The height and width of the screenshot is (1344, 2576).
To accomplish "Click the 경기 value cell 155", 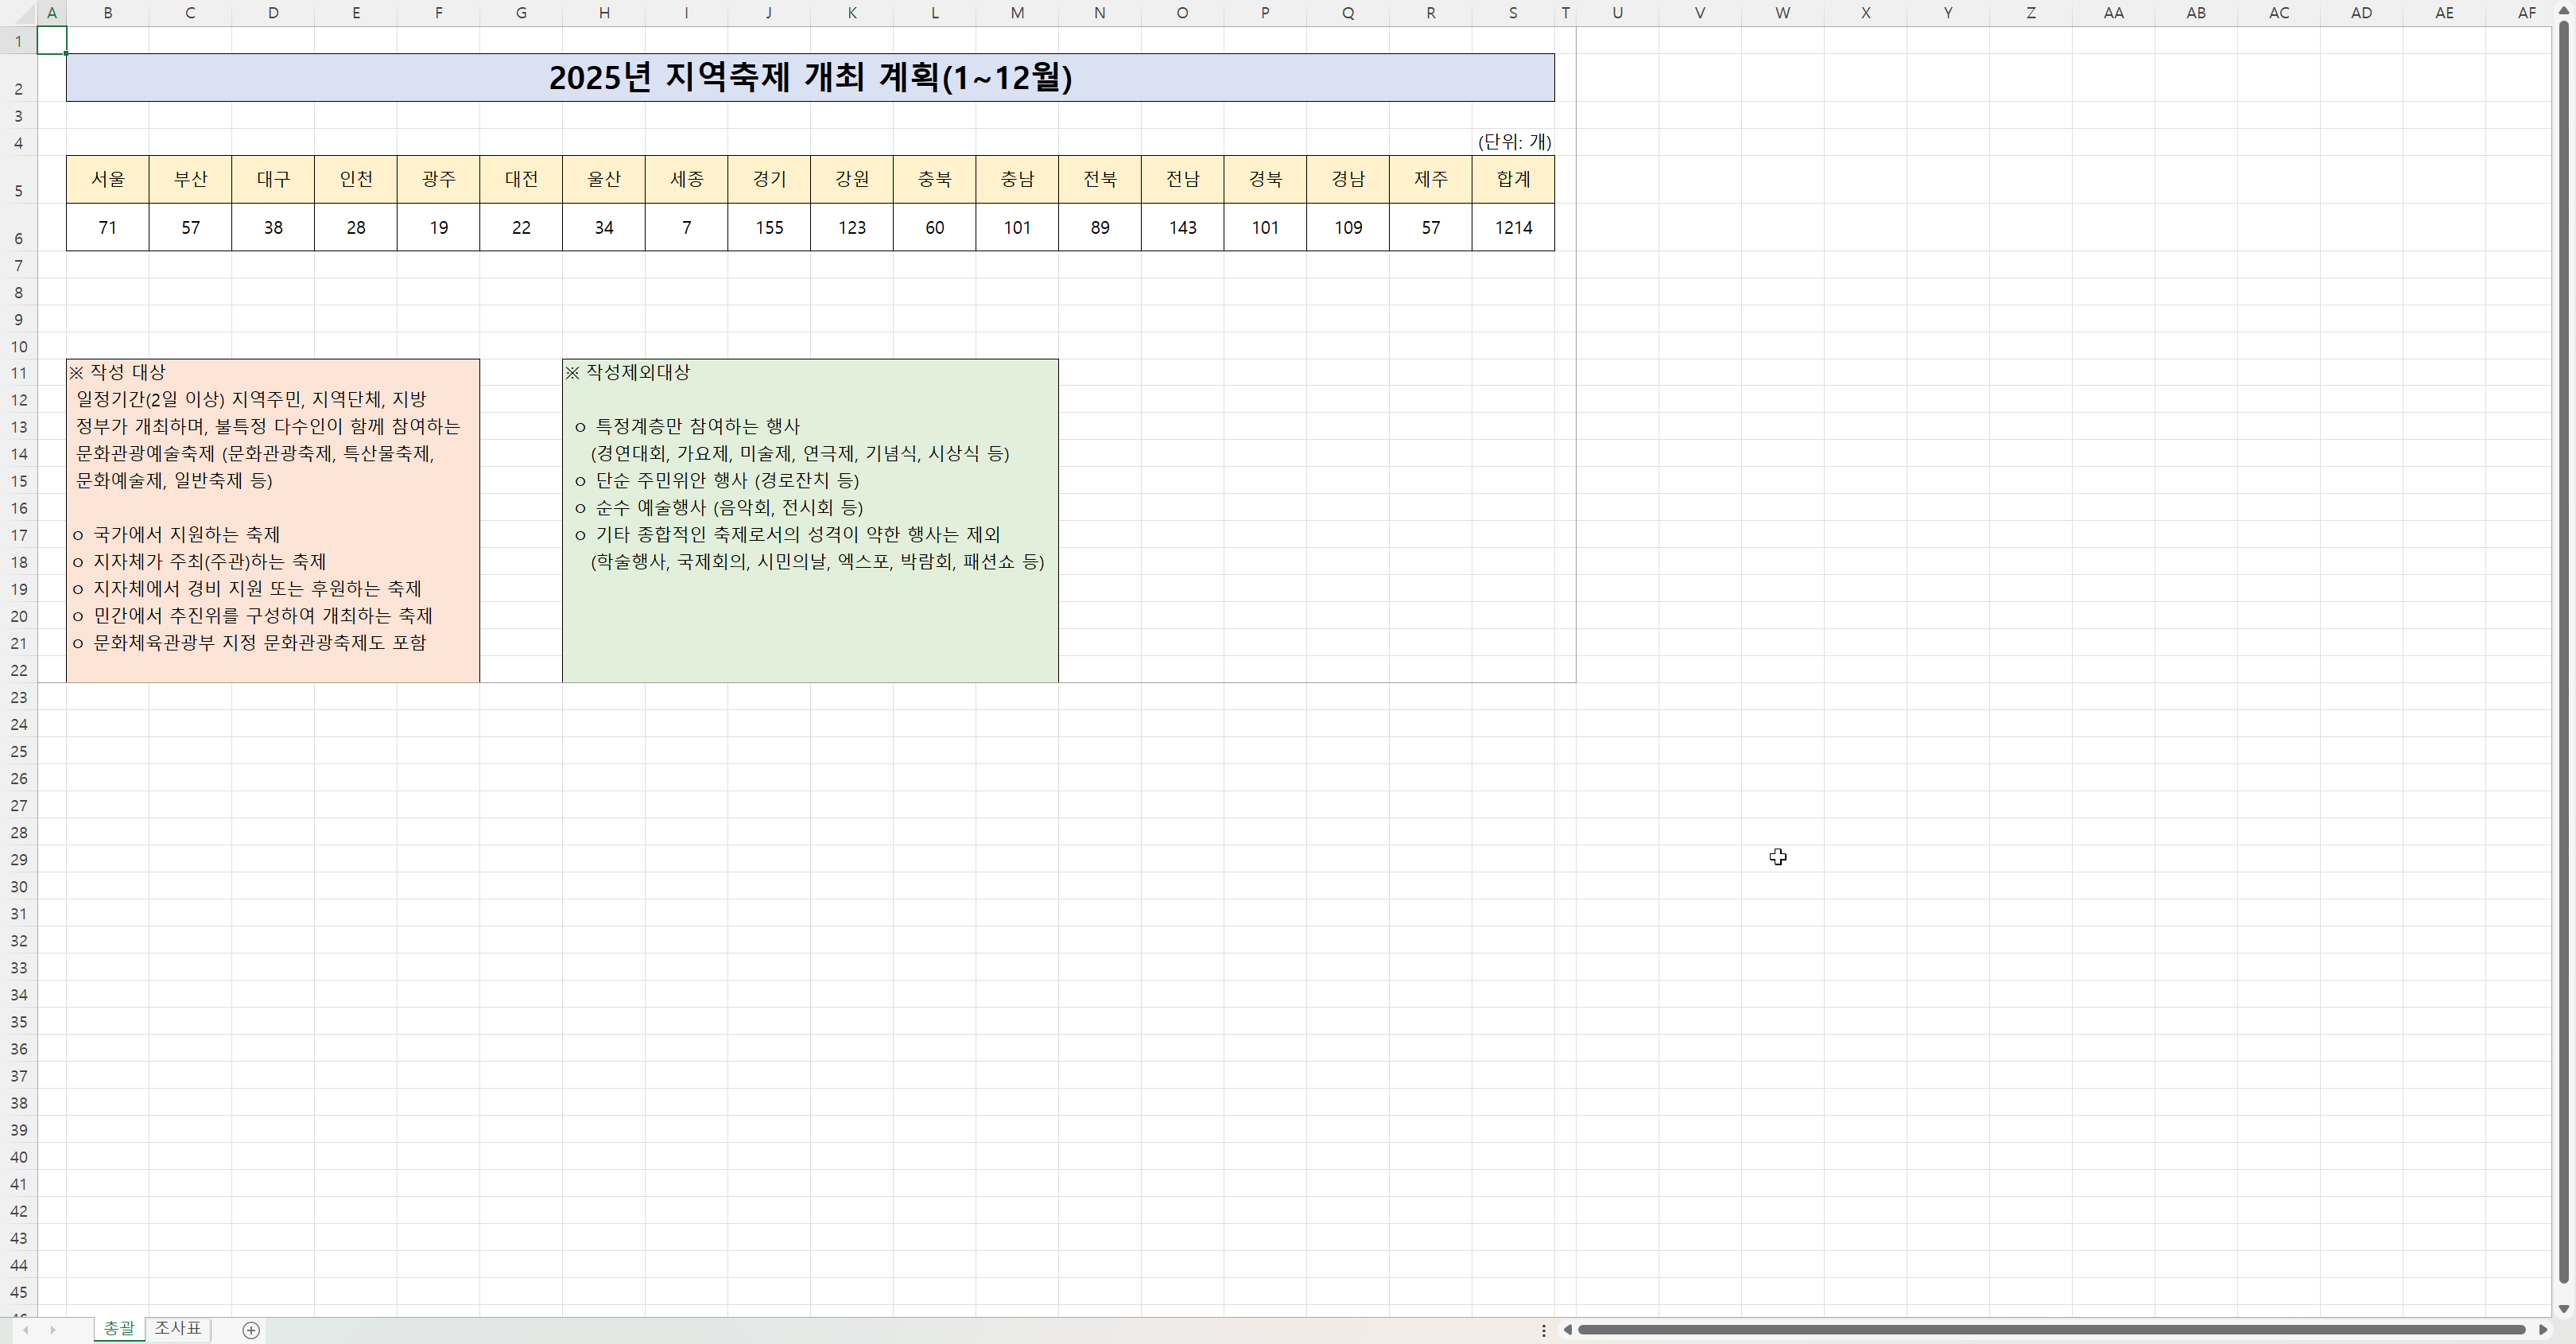I will (x=769, y=228).
